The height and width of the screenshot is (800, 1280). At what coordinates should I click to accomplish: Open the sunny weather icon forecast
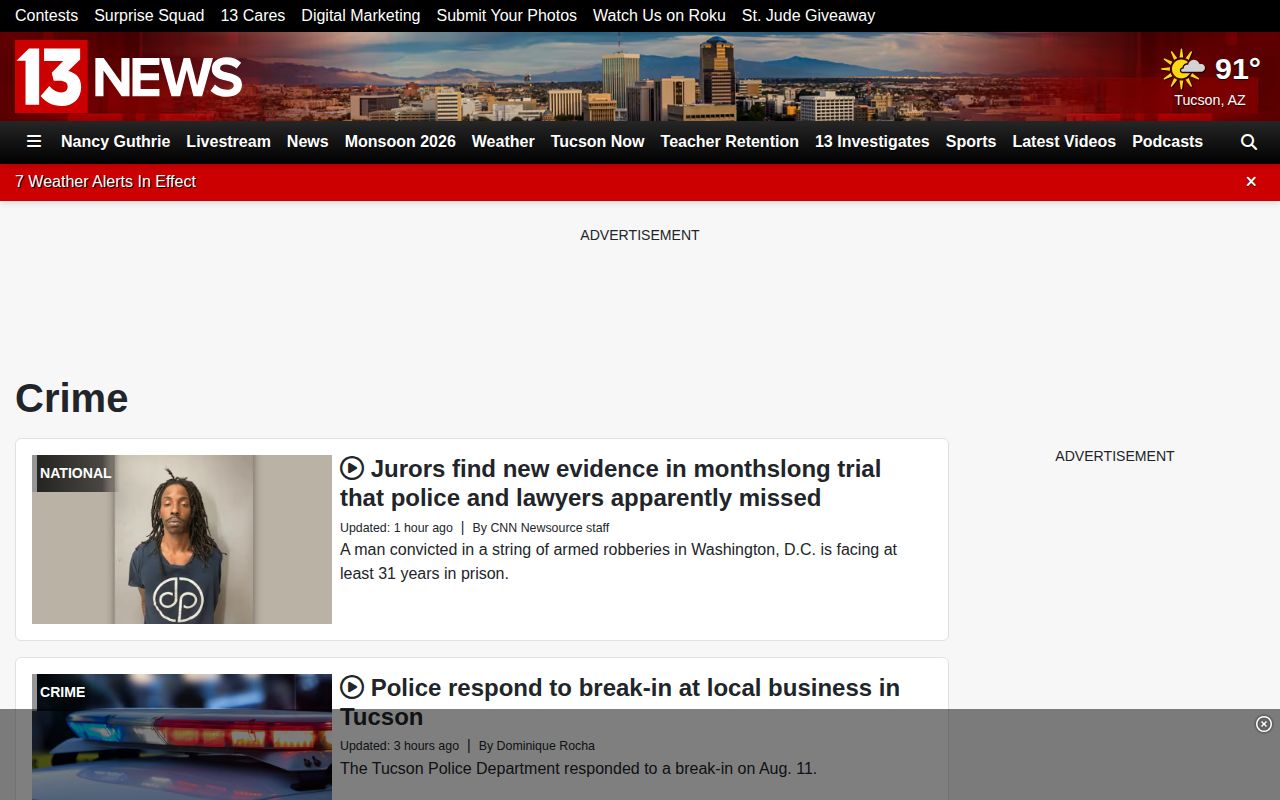pos(1183,69)
